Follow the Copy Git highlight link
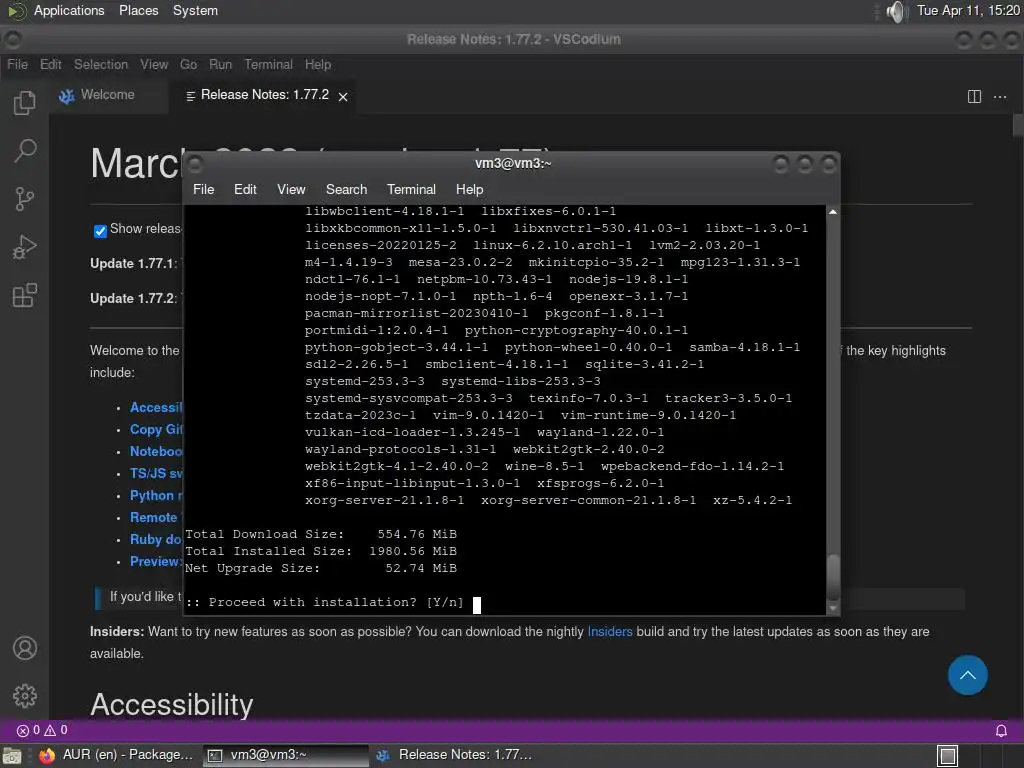 coord(155,429)
